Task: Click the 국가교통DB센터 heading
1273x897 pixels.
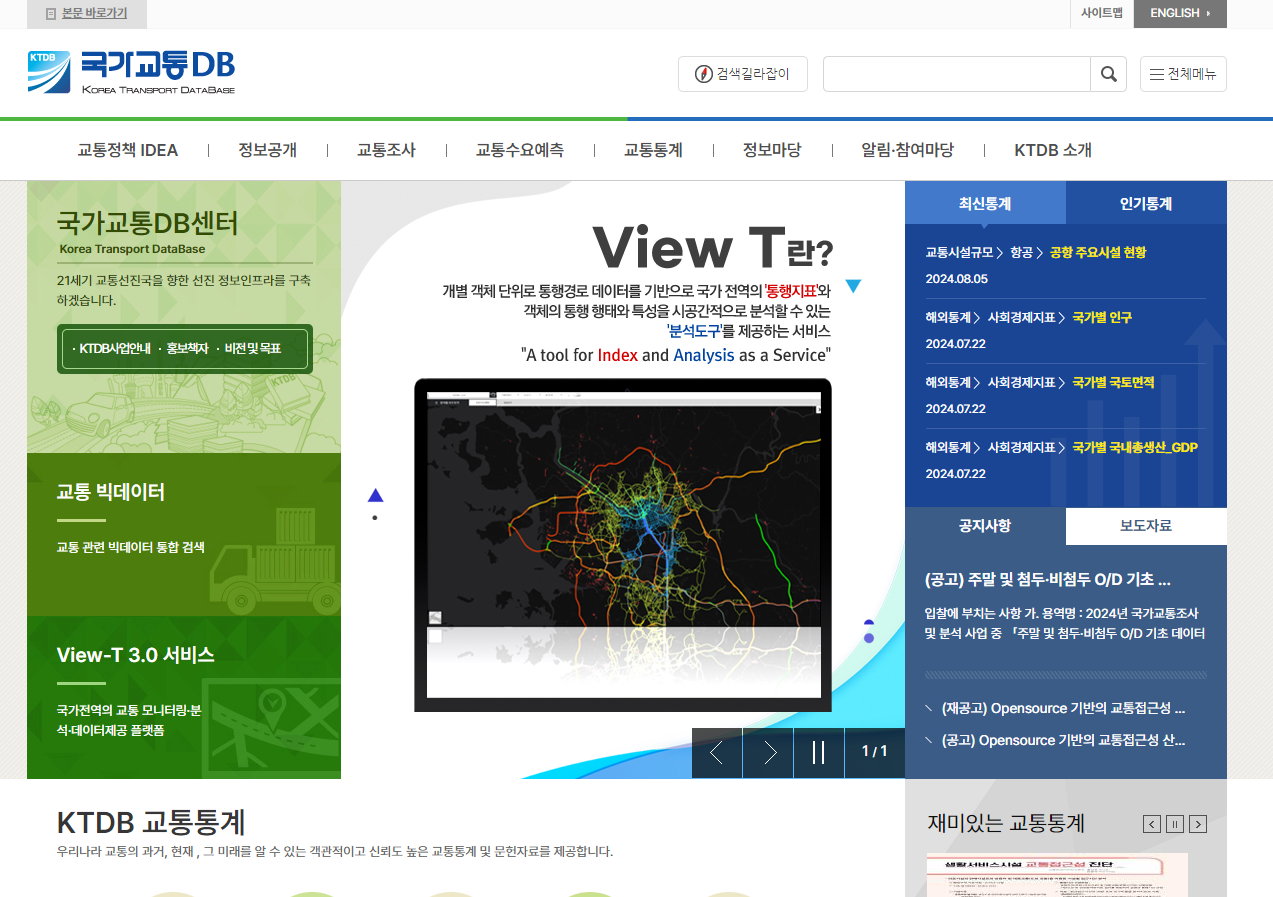Action: click(x=147, y=222)
